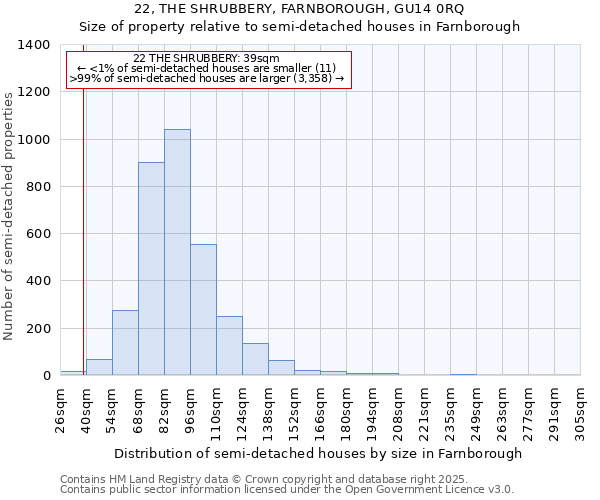This screenshot has height=500, width=600.
Task: Select the bar between 110sqm and 124sqm
Action: pos(229,346)
